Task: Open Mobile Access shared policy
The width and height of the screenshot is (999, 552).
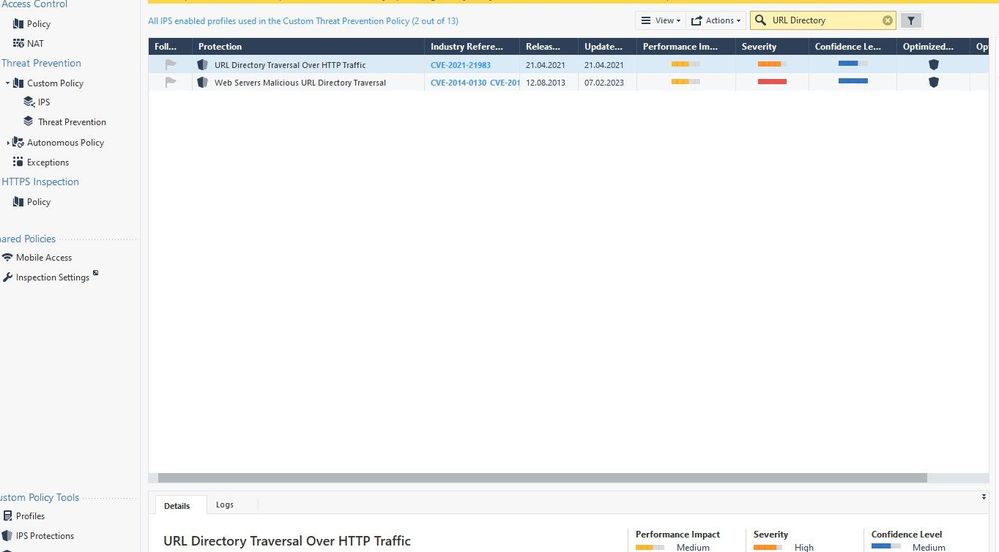Action: [43, 258]
